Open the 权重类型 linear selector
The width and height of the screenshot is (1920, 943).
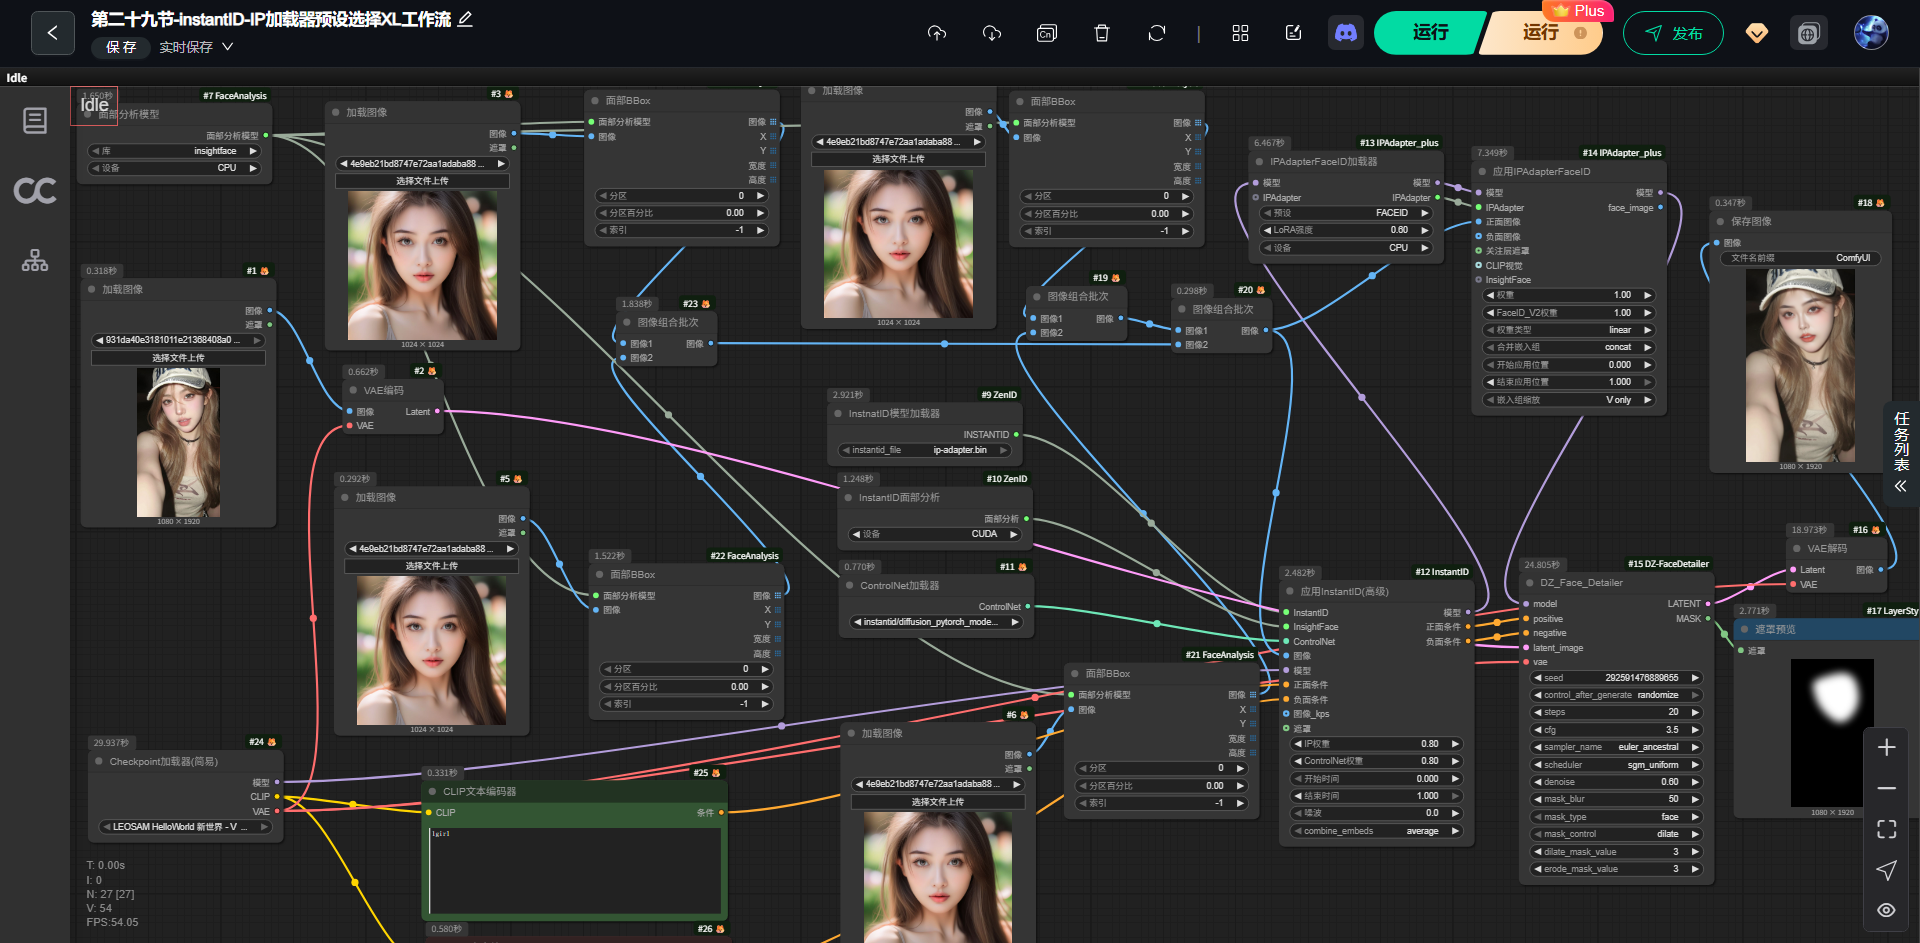[x=1569, y=330]
